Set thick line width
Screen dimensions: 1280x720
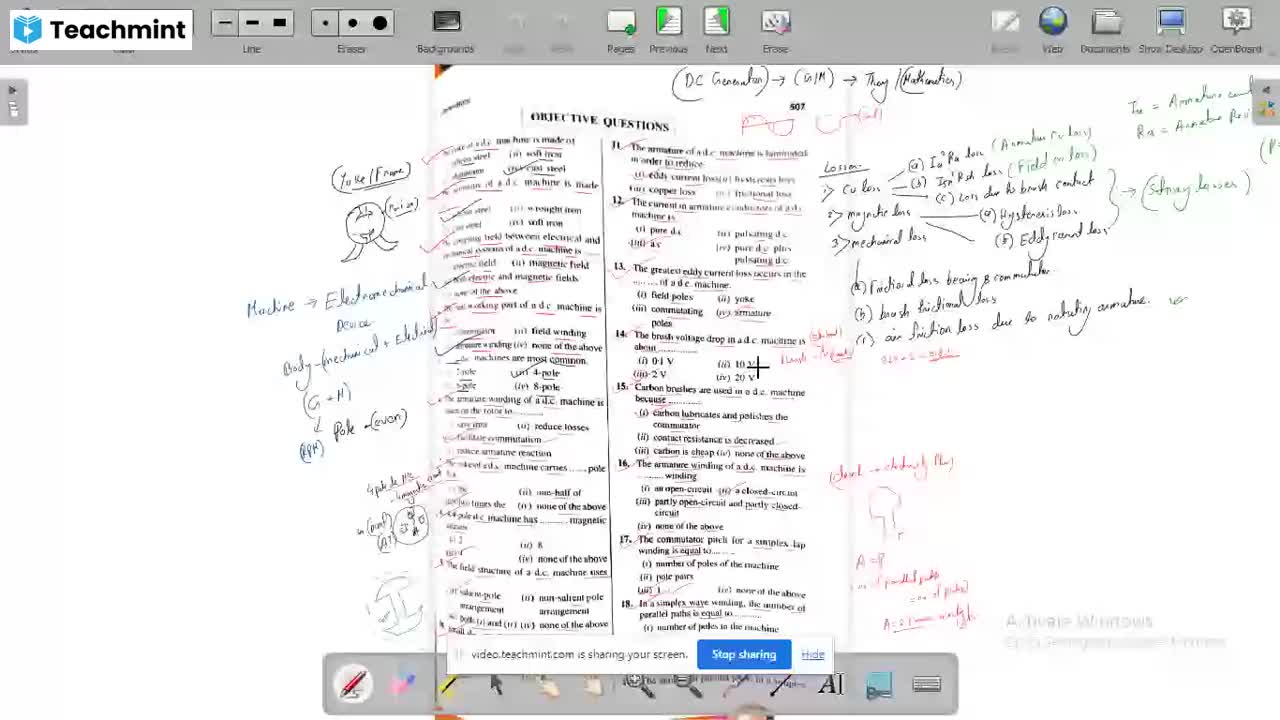click(x=280, y=23)
